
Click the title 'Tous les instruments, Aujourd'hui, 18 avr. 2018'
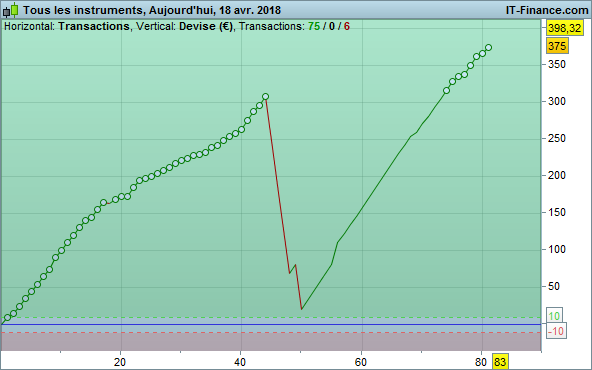152,10
